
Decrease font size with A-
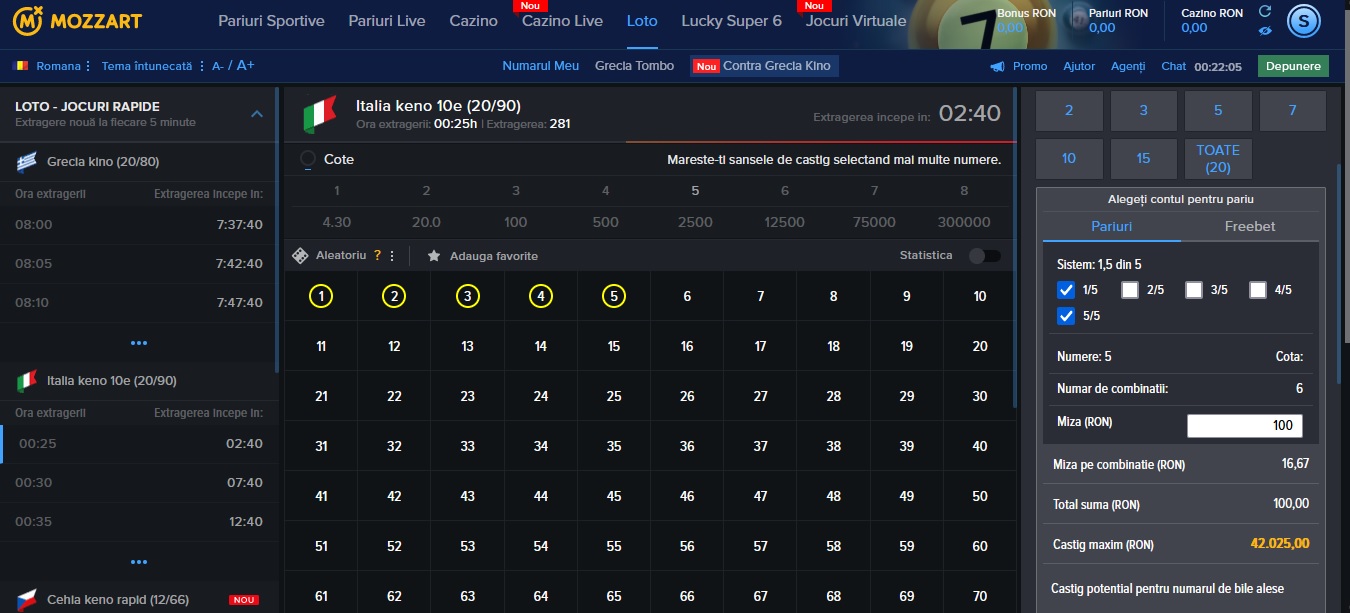[x=217, y=66]
